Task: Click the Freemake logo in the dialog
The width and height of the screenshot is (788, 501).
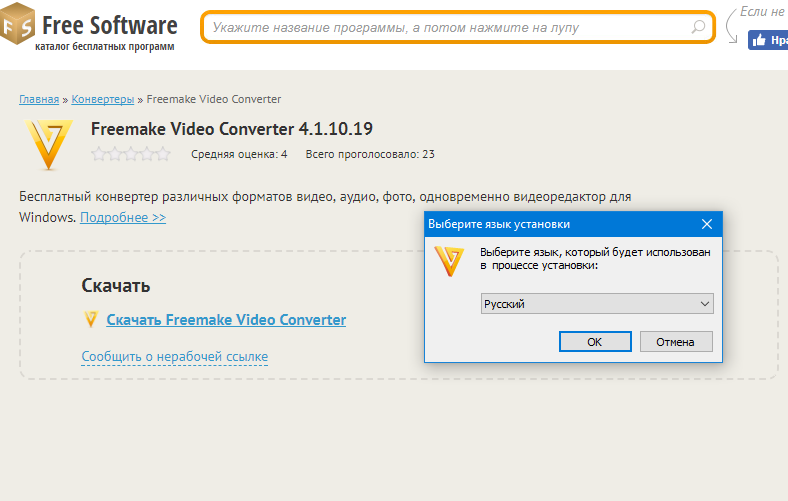Action: 449,261
